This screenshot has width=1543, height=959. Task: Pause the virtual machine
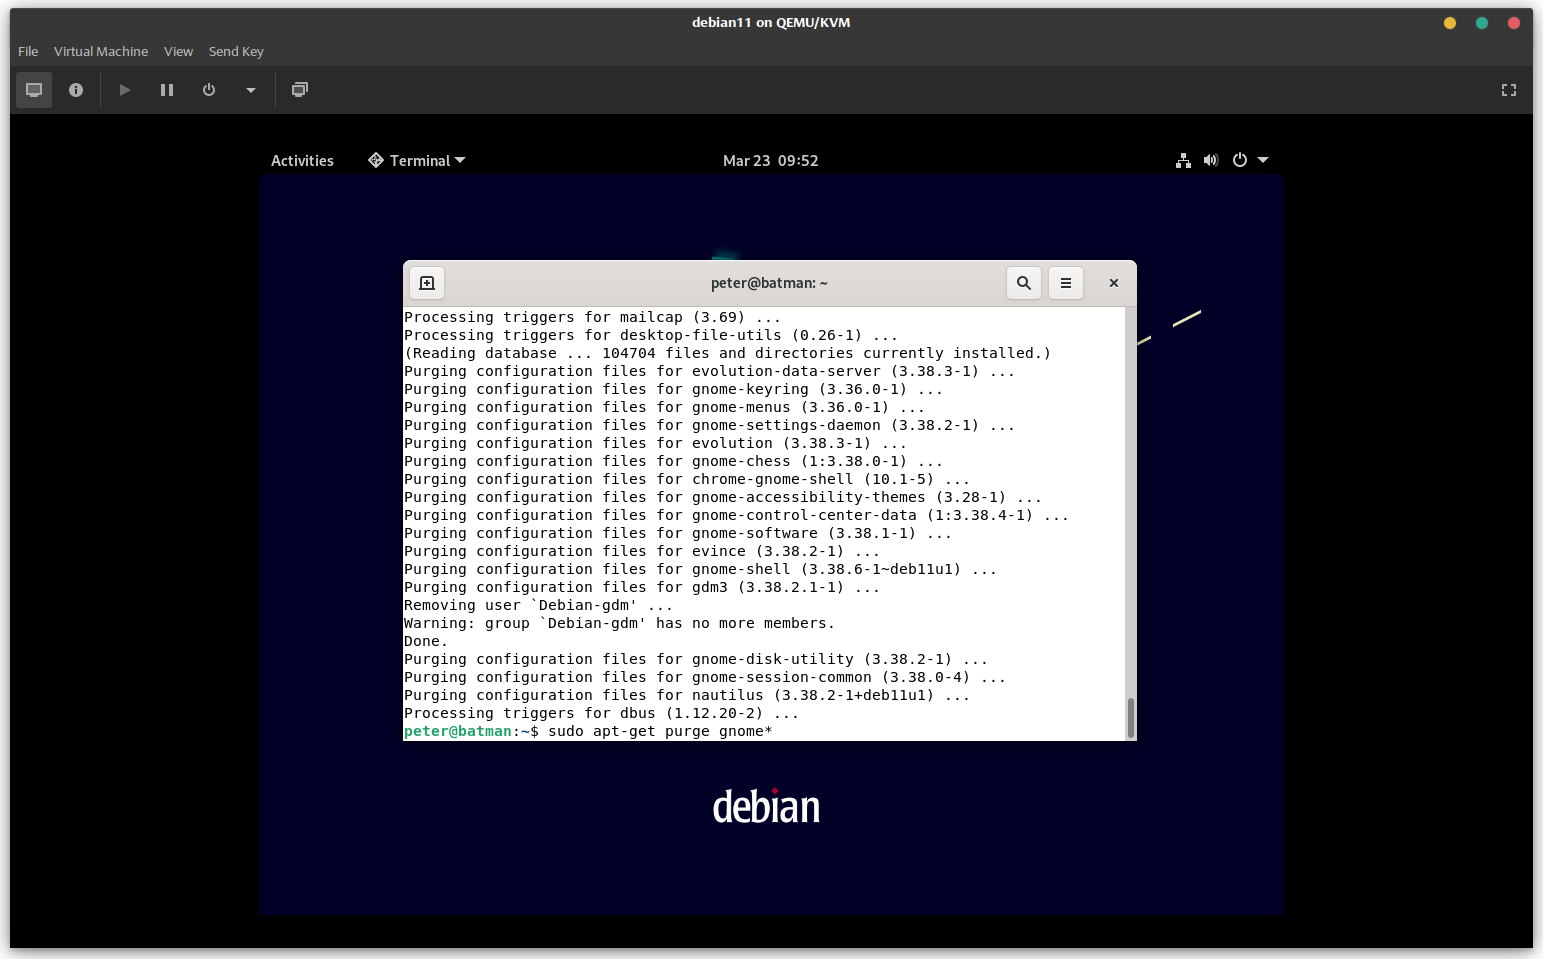click(x=167, y=90)
